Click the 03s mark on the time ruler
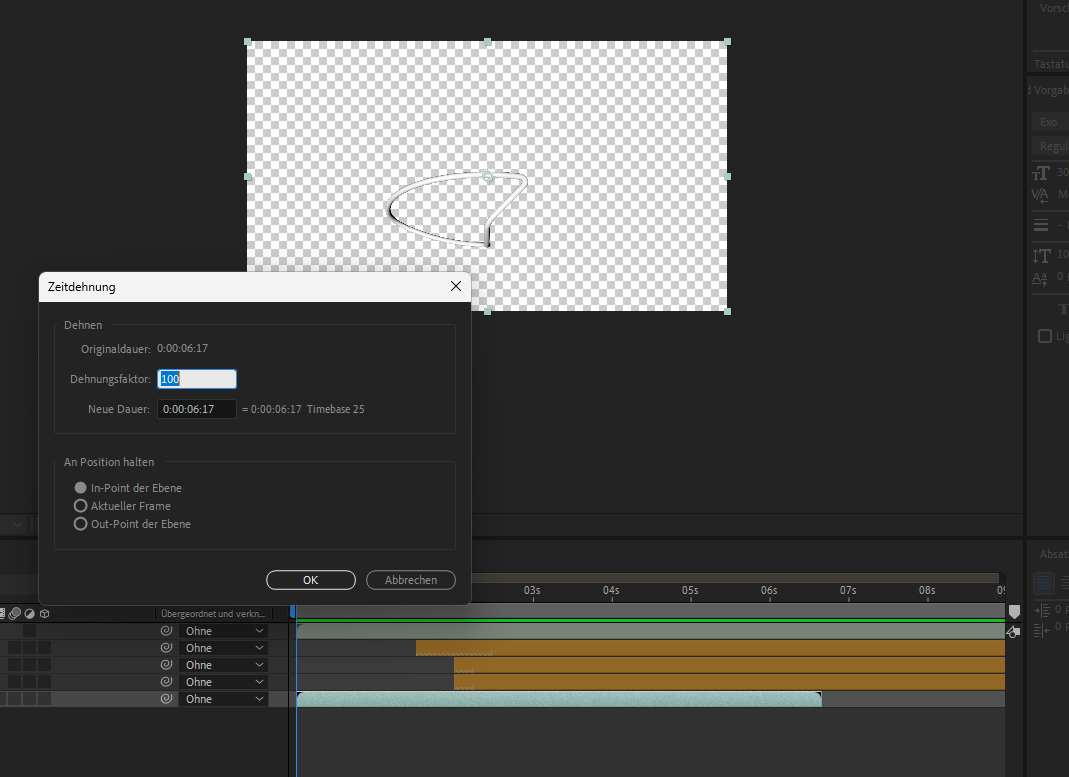The height and width of the screenshot is (777, 1069). tap(532, 590)
